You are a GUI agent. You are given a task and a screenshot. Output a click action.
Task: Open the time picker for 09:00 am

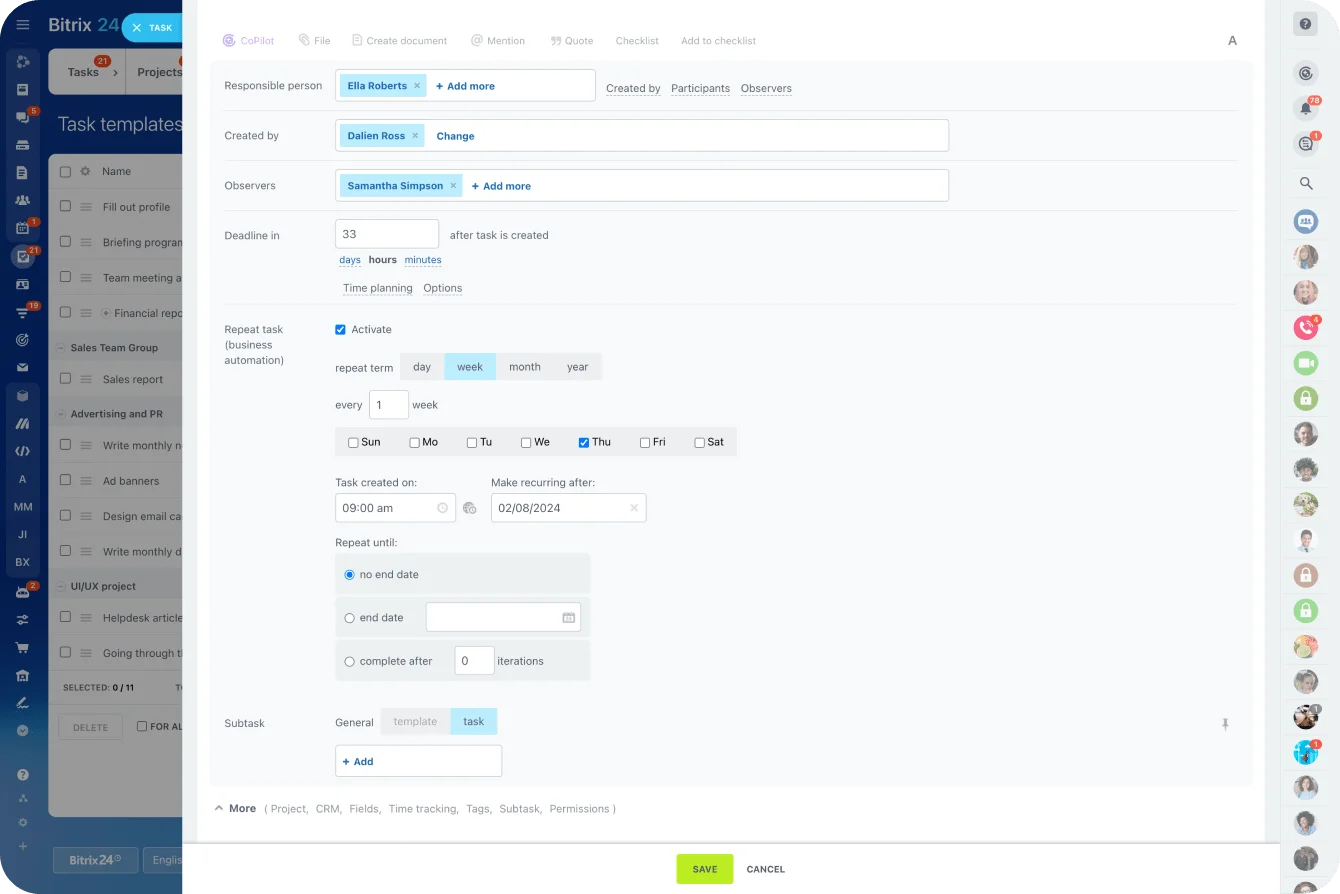pos(445,508)
